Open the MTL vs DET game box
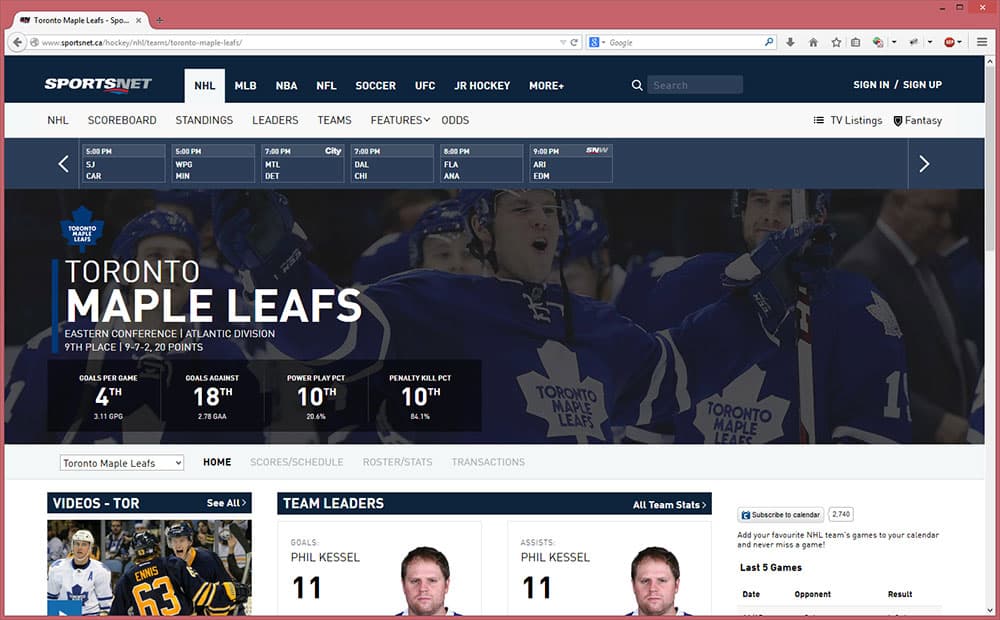This screenshot has height=620, width=1000. [x=302, y=163]
